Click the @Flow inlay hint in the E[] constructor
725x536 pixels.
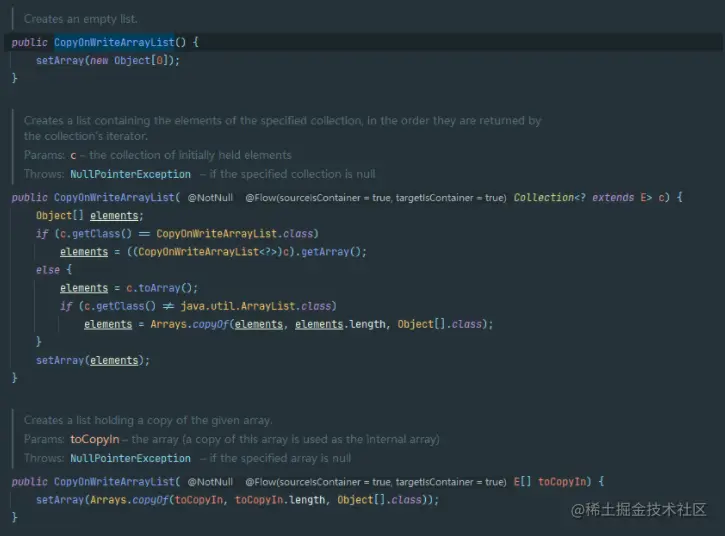376,482
